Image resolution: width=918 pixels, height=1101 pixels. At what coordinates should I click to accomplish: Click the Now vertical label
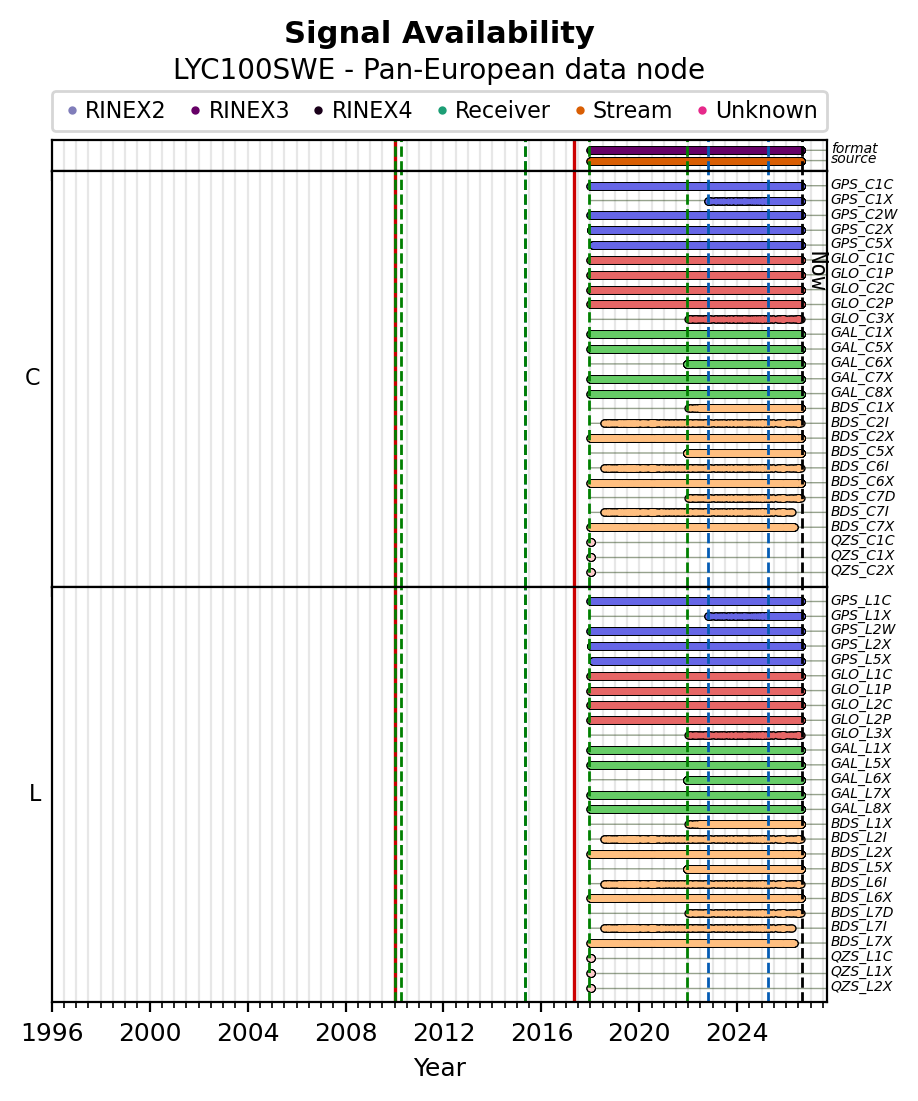(819, 271)
